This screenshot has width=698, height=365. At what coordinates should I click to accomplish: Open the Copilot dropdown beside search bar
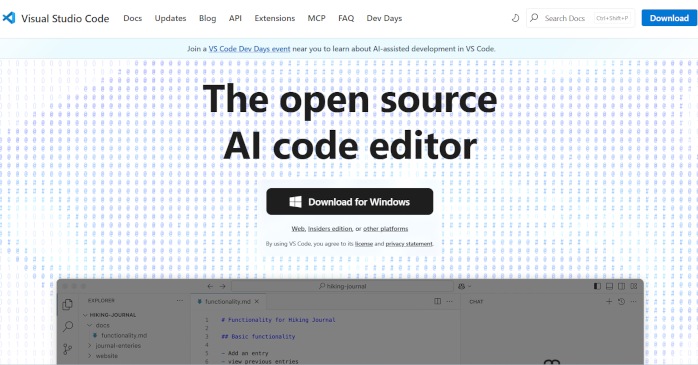[464, 286]
